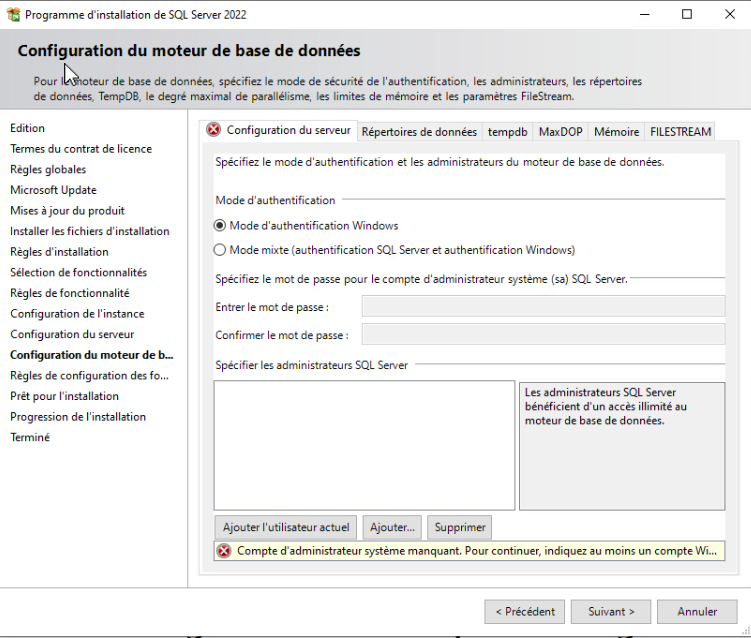Click Configuration de l'instance step

coord(77,314)
